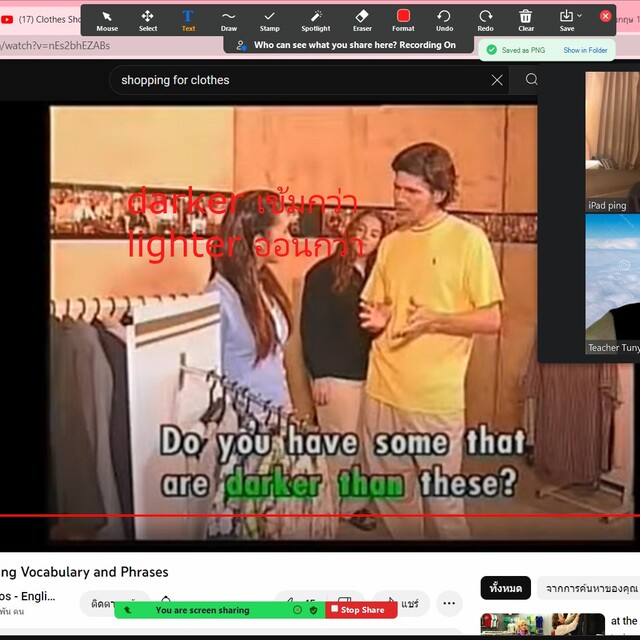Viewport: 640px width, 640px height.
Task: Click the video player showing 'Do you have some'
Action: click(x=293, y=322)
